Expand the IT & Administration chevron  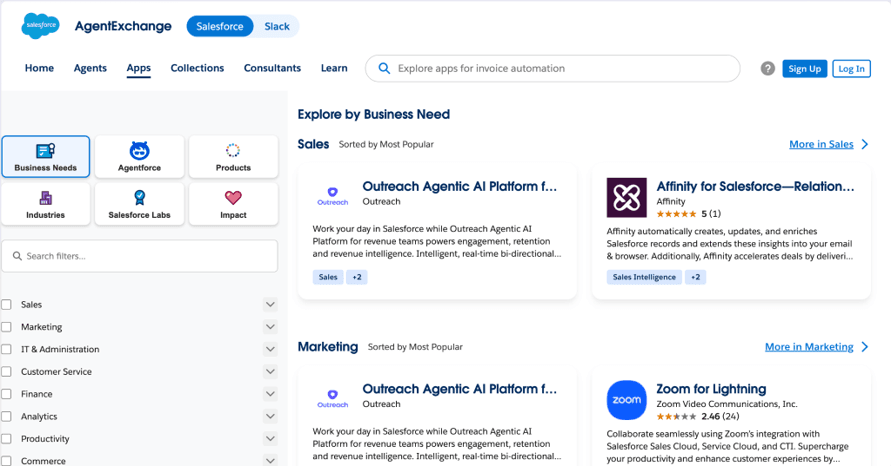[270, 349]
